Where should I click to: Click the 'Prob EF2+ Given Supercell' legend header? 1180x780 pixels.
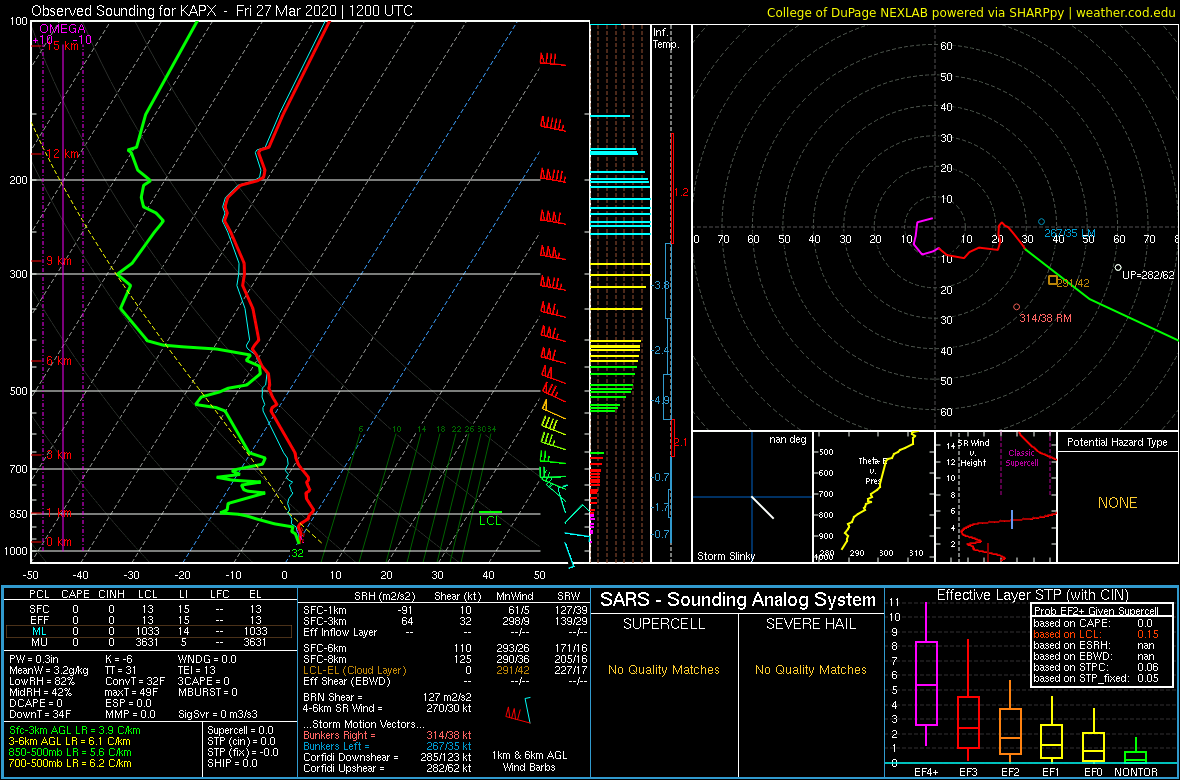pos(1094,609)
